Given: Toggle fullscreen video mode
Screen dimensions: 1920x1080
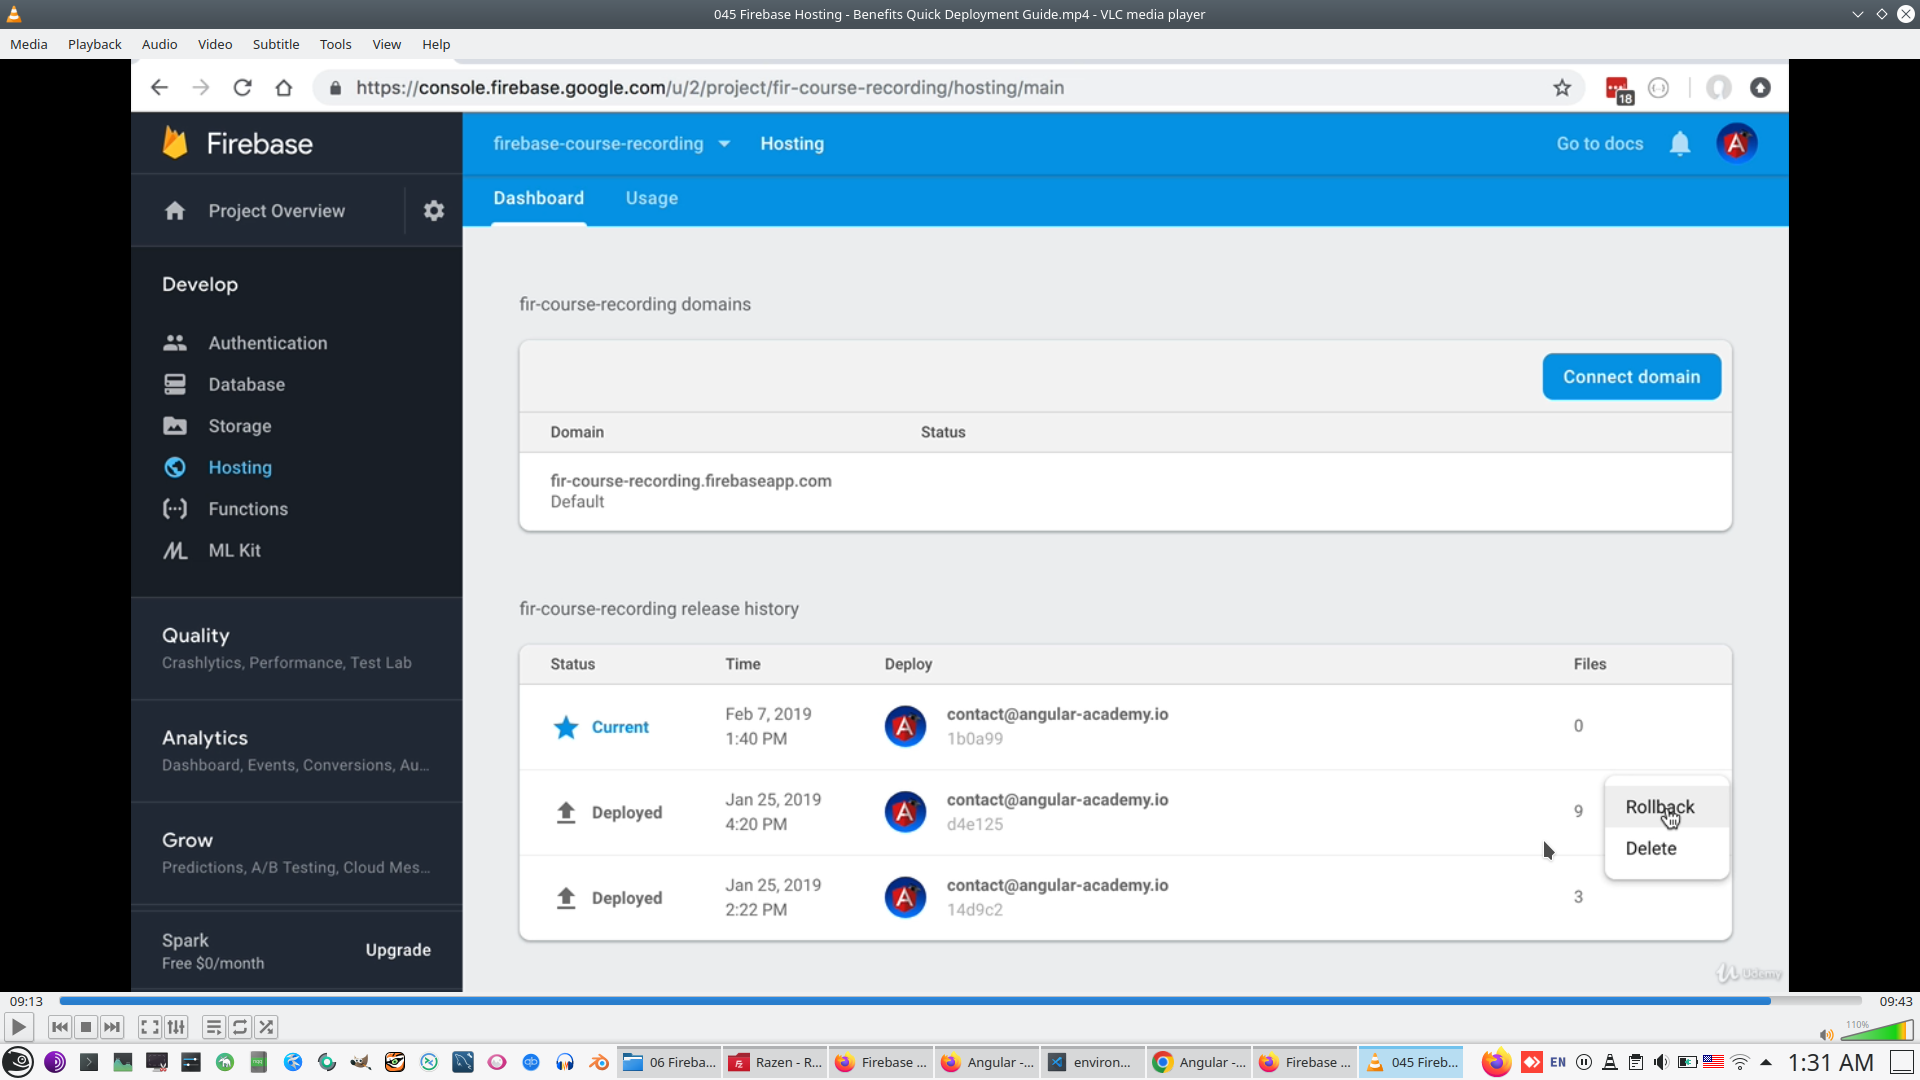Looking at the screenshot, I should point(149,1027).
